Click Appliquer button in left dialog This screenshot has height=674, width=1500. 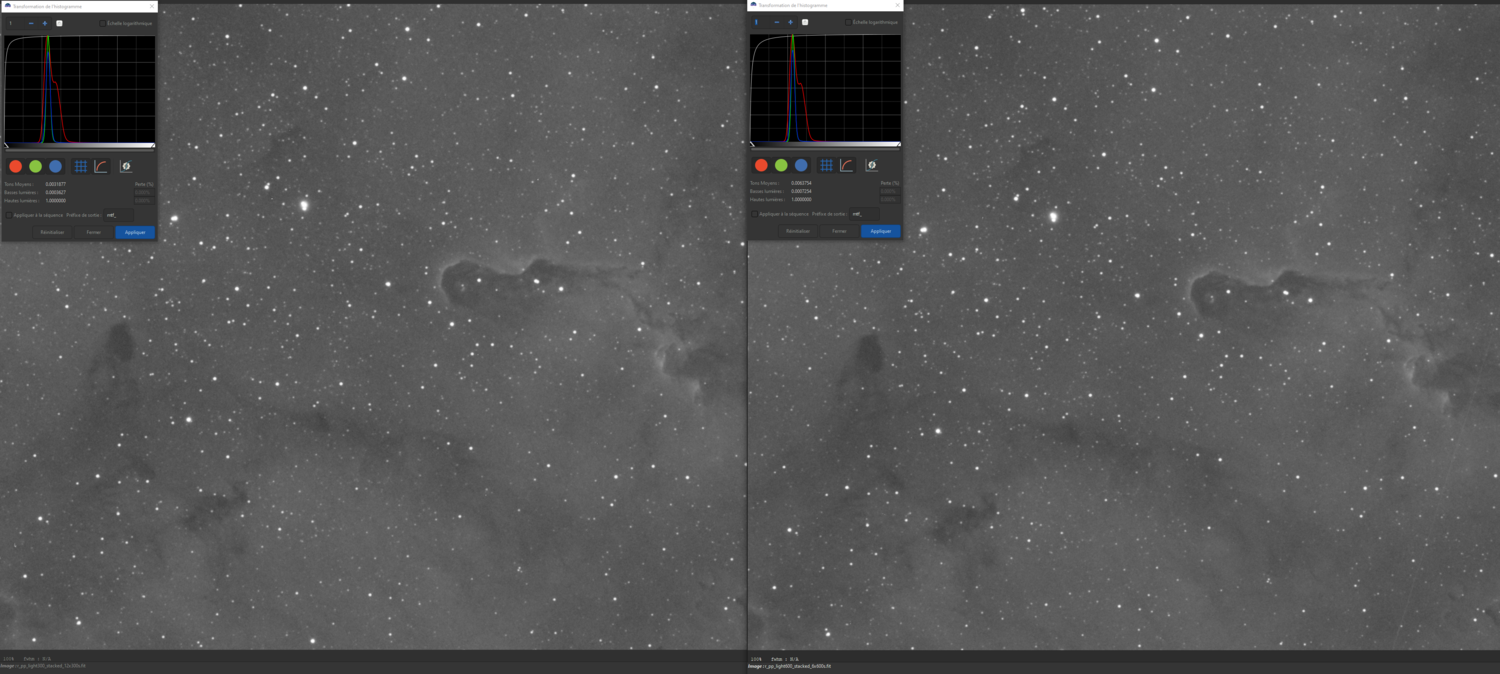click(x=135, y=232)
